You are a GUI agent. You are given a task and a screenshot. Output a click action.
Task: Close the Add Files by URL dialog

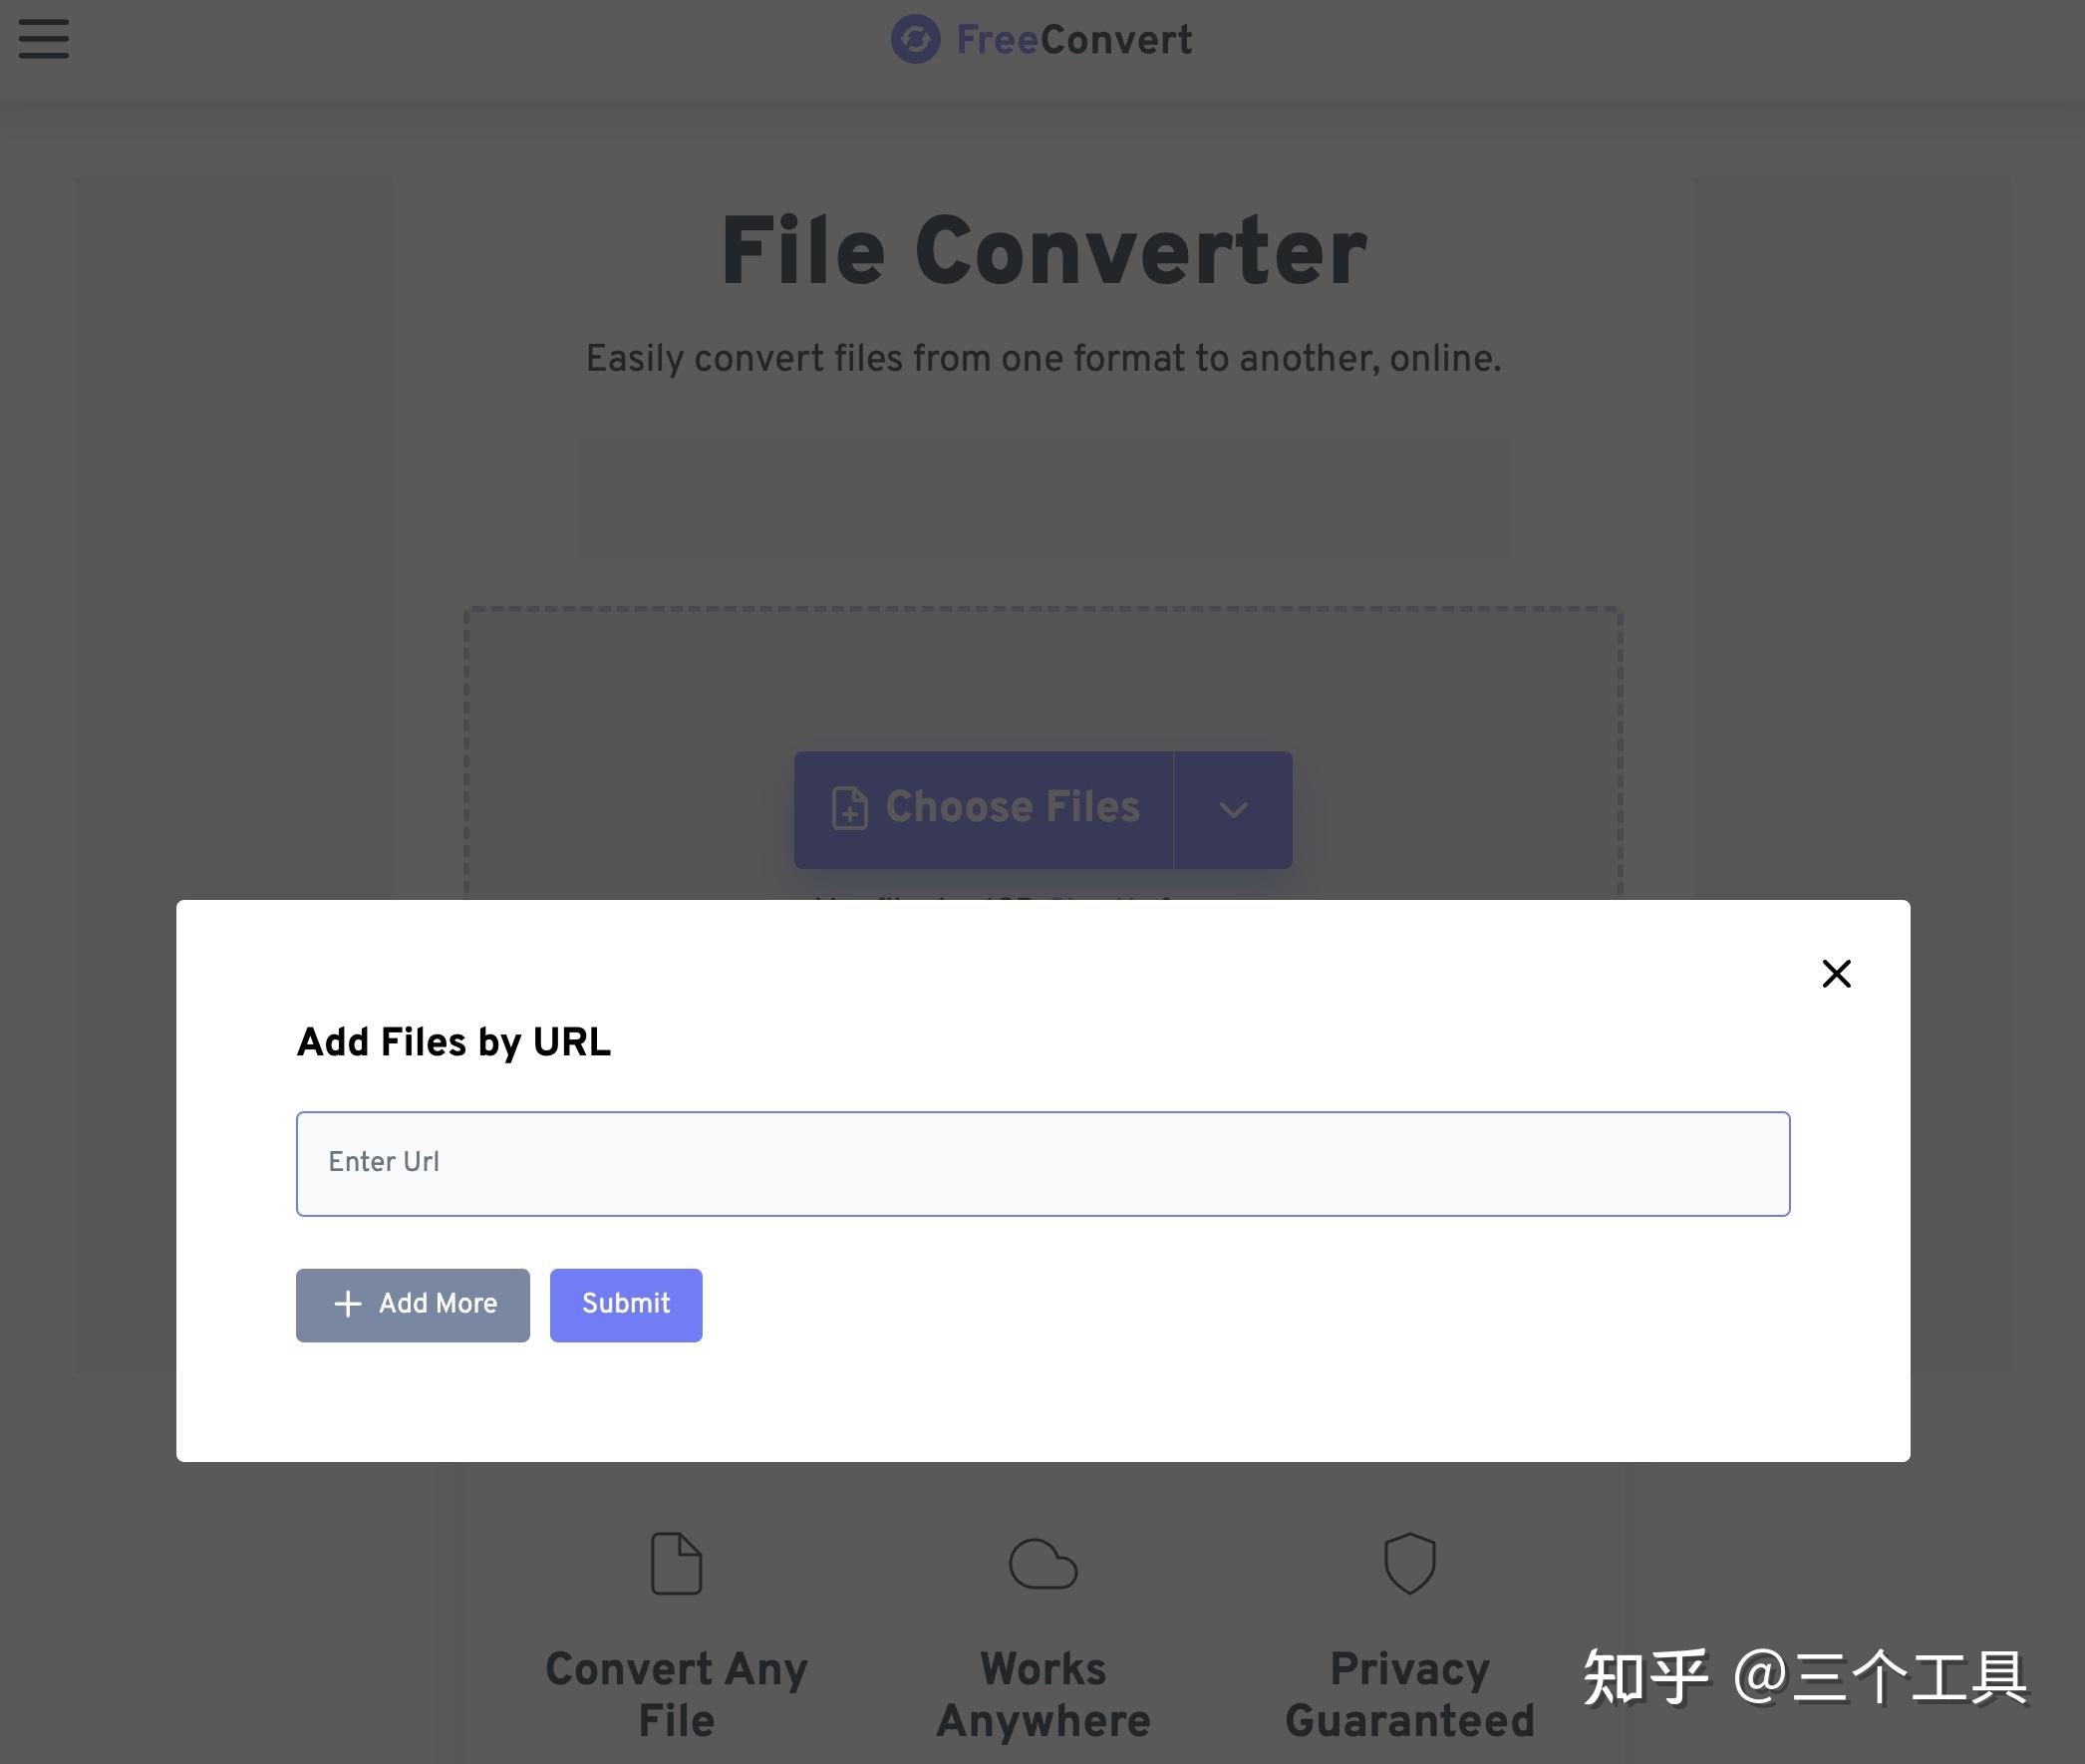(x=1835, y=973)
